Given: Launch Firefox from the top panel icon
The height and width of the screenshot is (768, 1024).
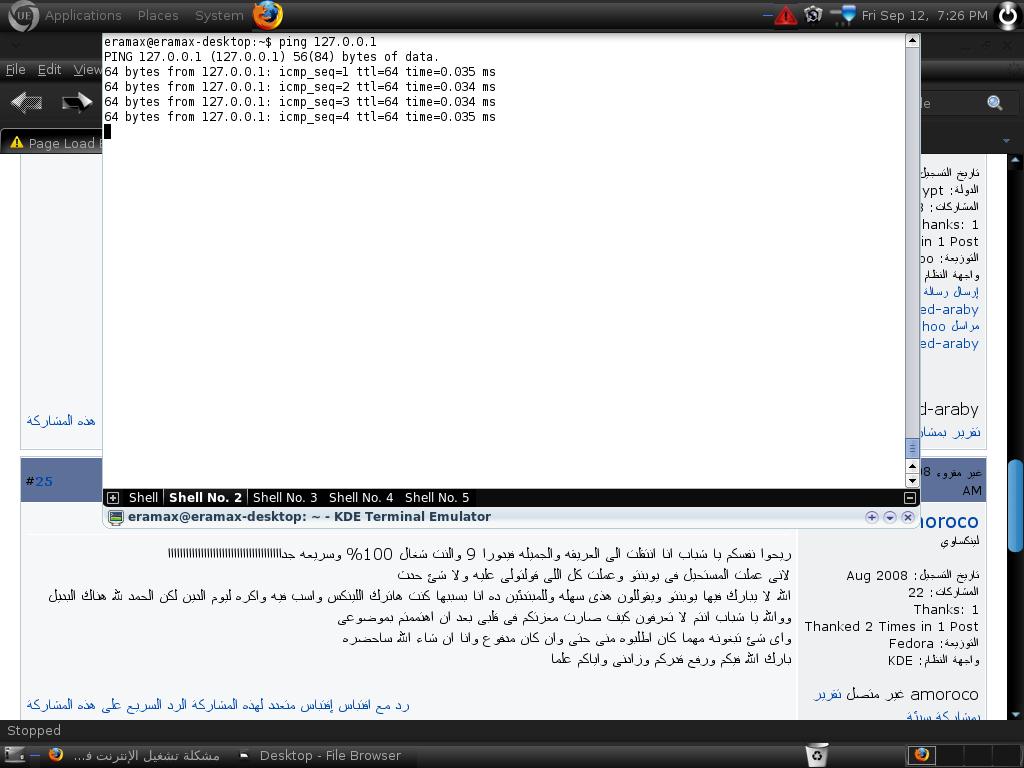Looking at the screenshot, I should (268, 16).
